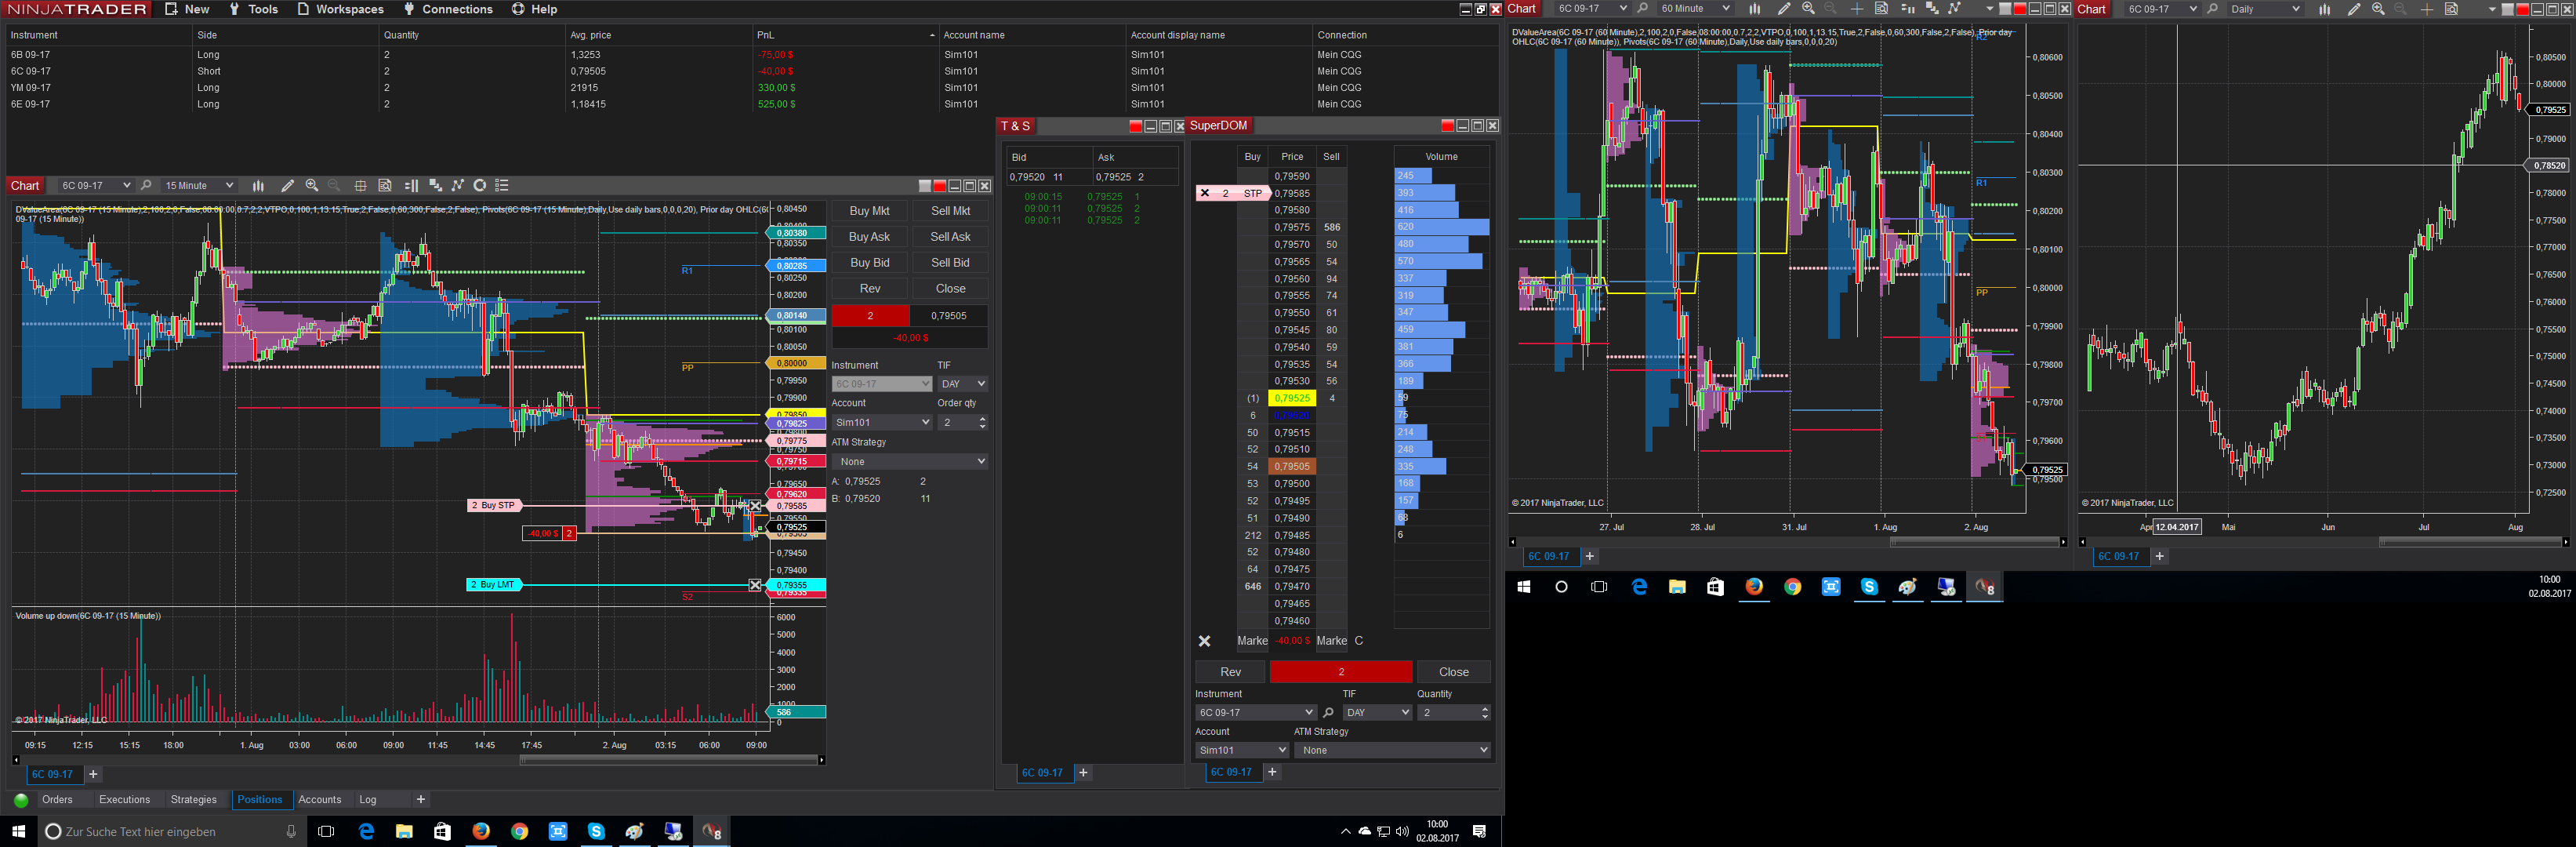
Task: Search instrument in 15 Minute chart
Action: (146, 185)
